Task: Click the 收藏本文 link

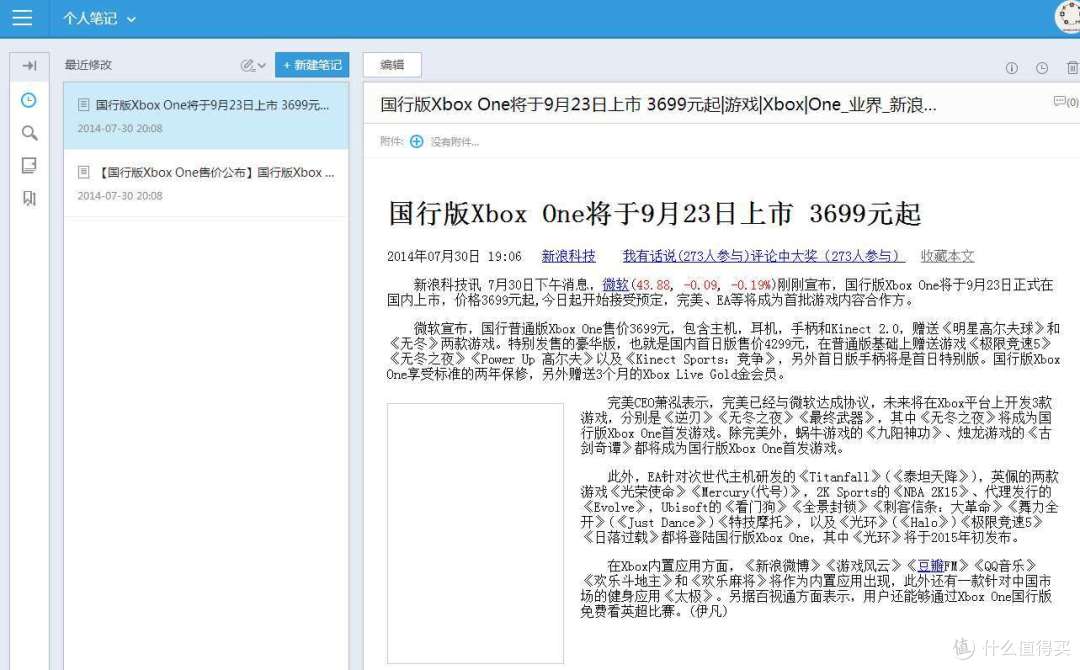Action: [x=947, y=256]
